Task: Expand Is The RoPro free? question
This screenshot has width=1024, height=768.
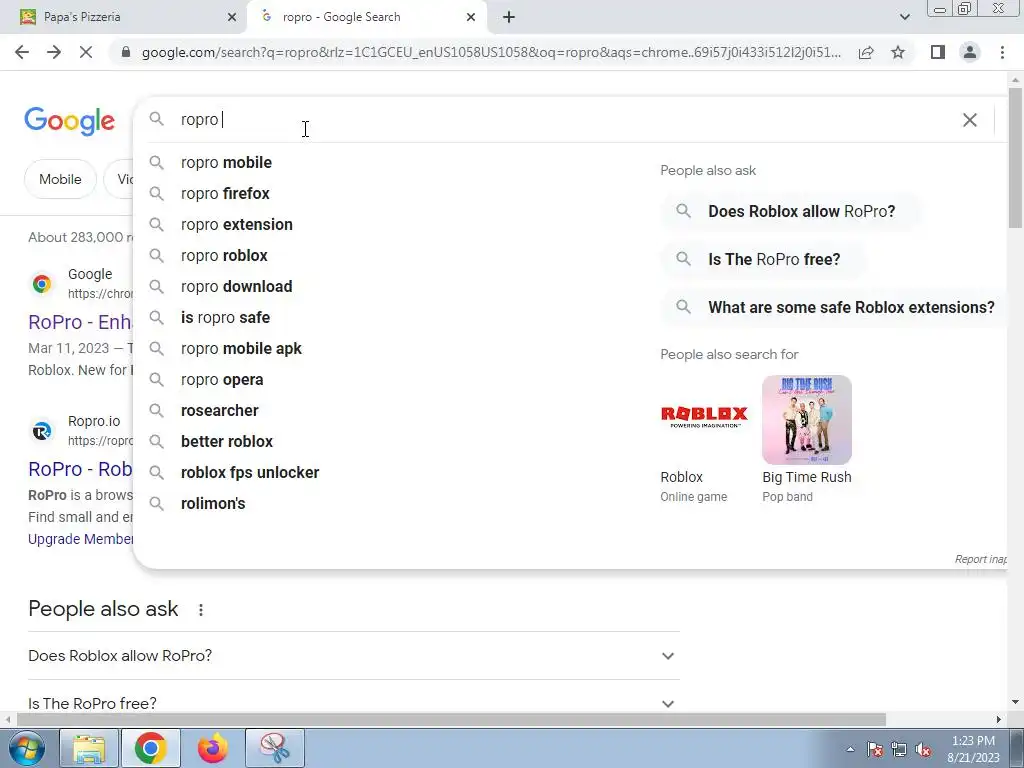Action: click(353, 703)
